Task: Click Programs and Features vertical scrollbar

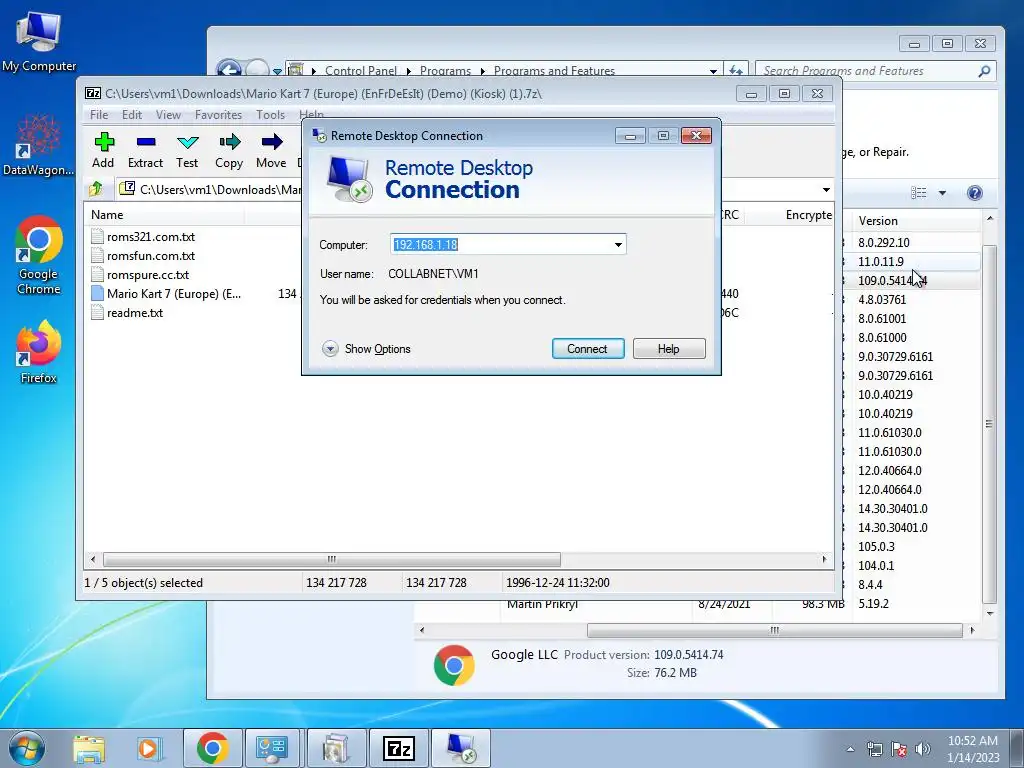Action: [x=989, y=424]
